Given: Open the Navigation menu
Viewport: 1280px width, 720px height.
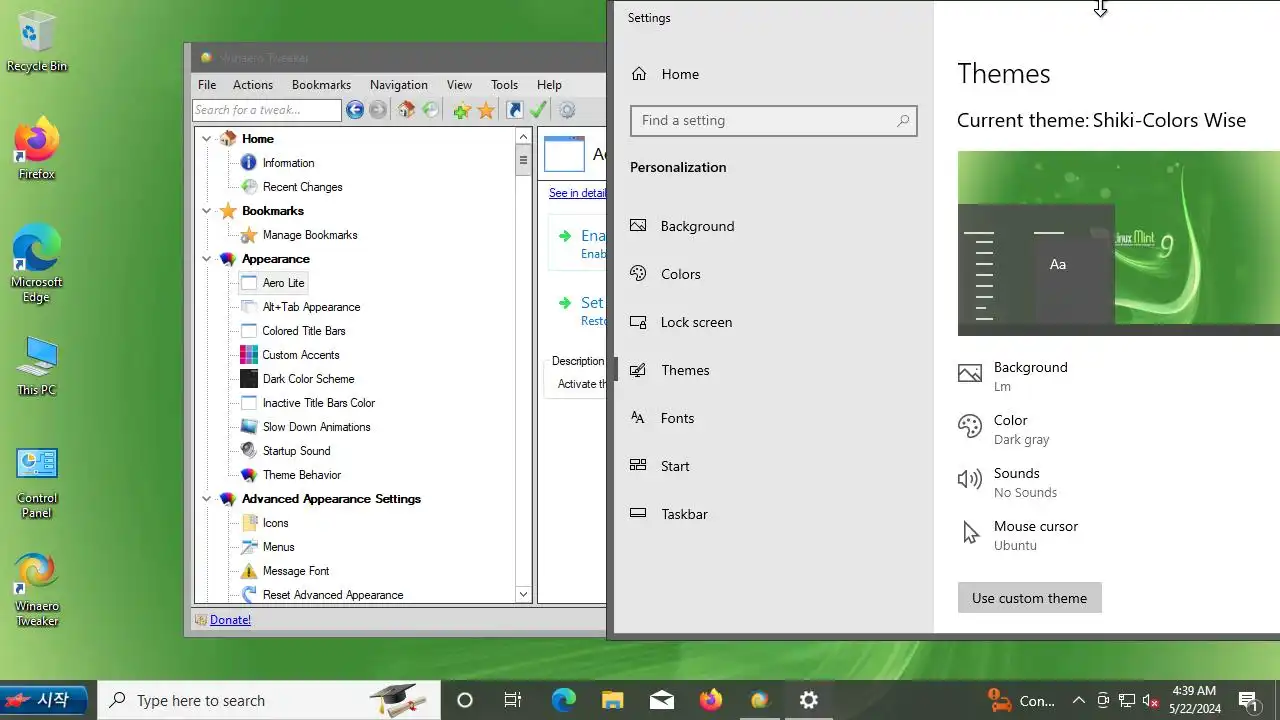Looking at the screenshot, I should (x=399, y=85).
